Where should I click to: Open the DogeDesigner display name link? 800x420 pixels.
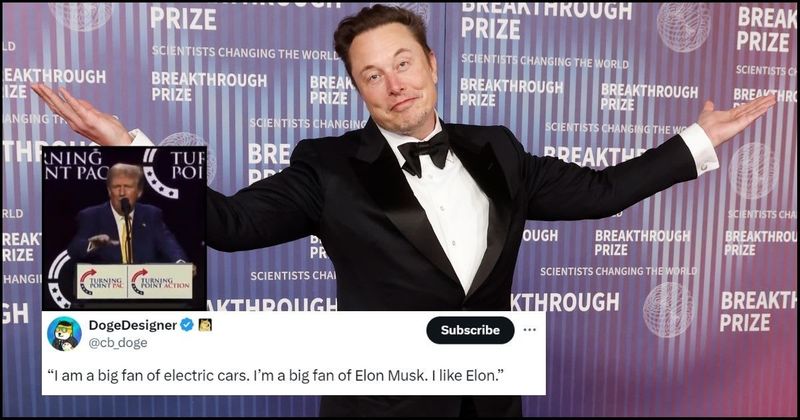point(133,325)
